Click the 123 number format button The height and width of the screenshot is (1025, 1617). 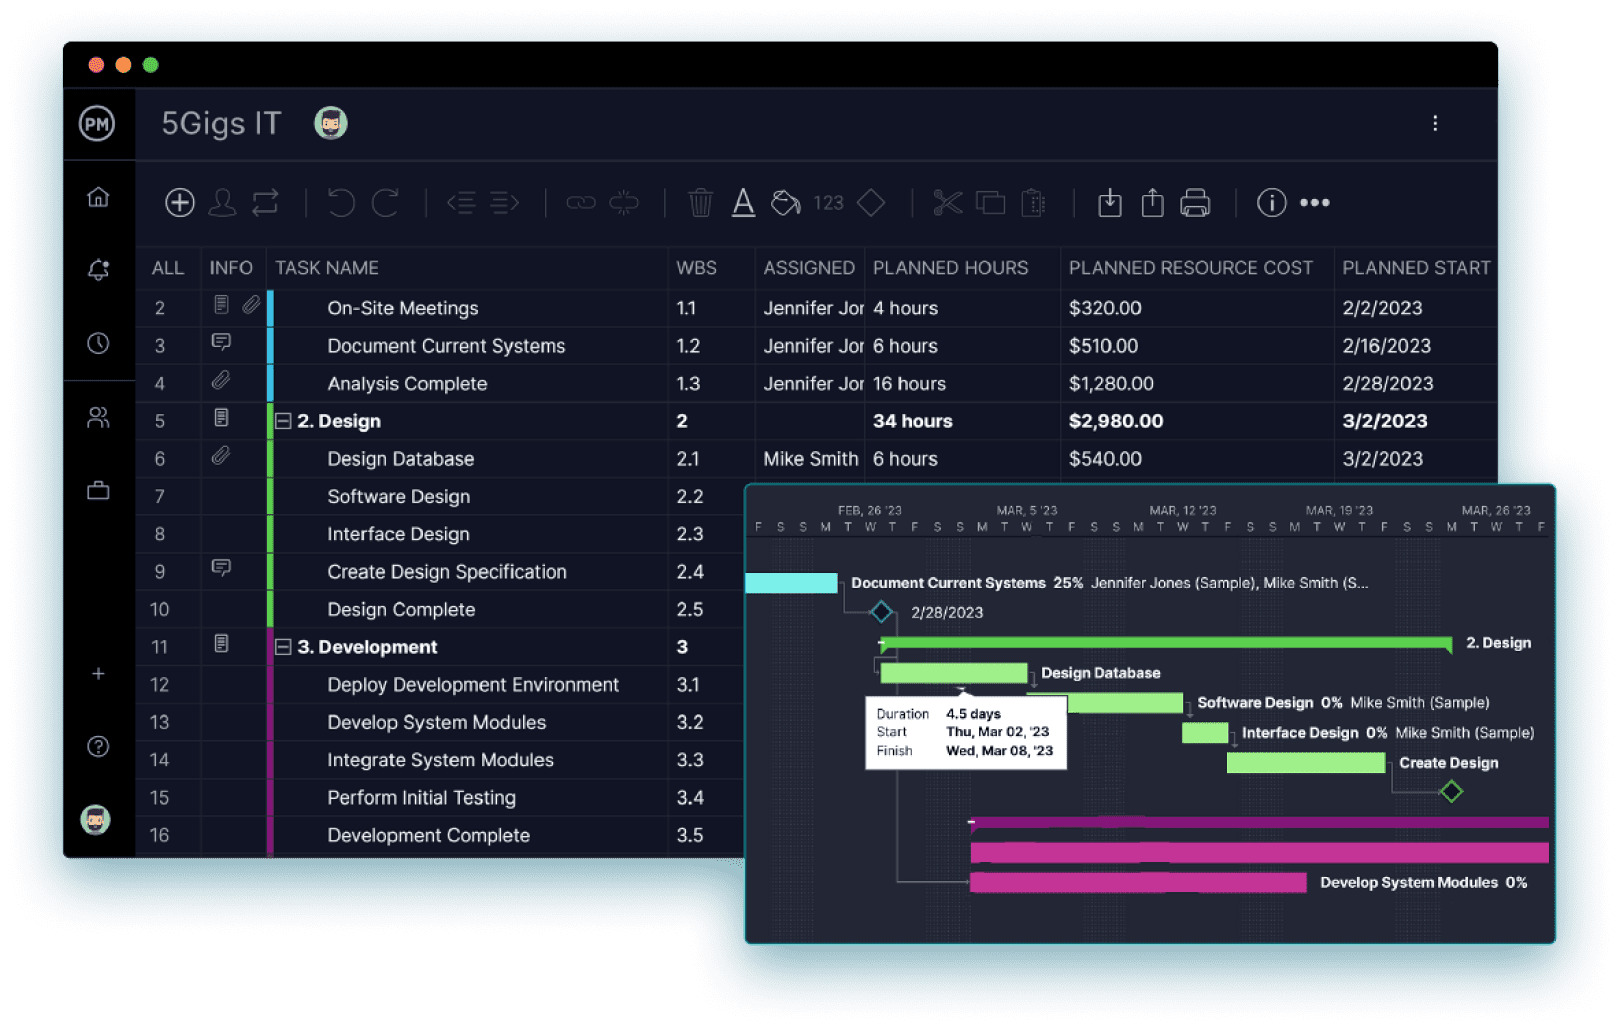828,203
